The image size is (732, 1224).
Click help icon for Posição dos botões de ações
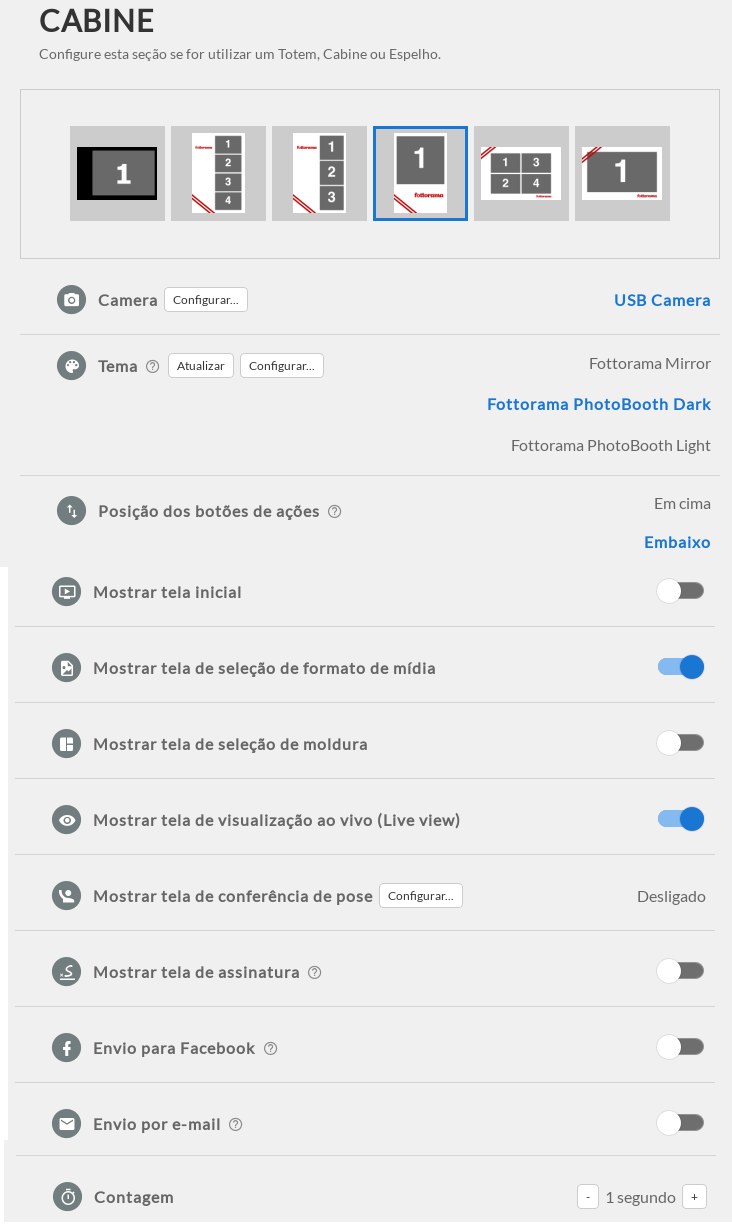(x=335, y=512)
